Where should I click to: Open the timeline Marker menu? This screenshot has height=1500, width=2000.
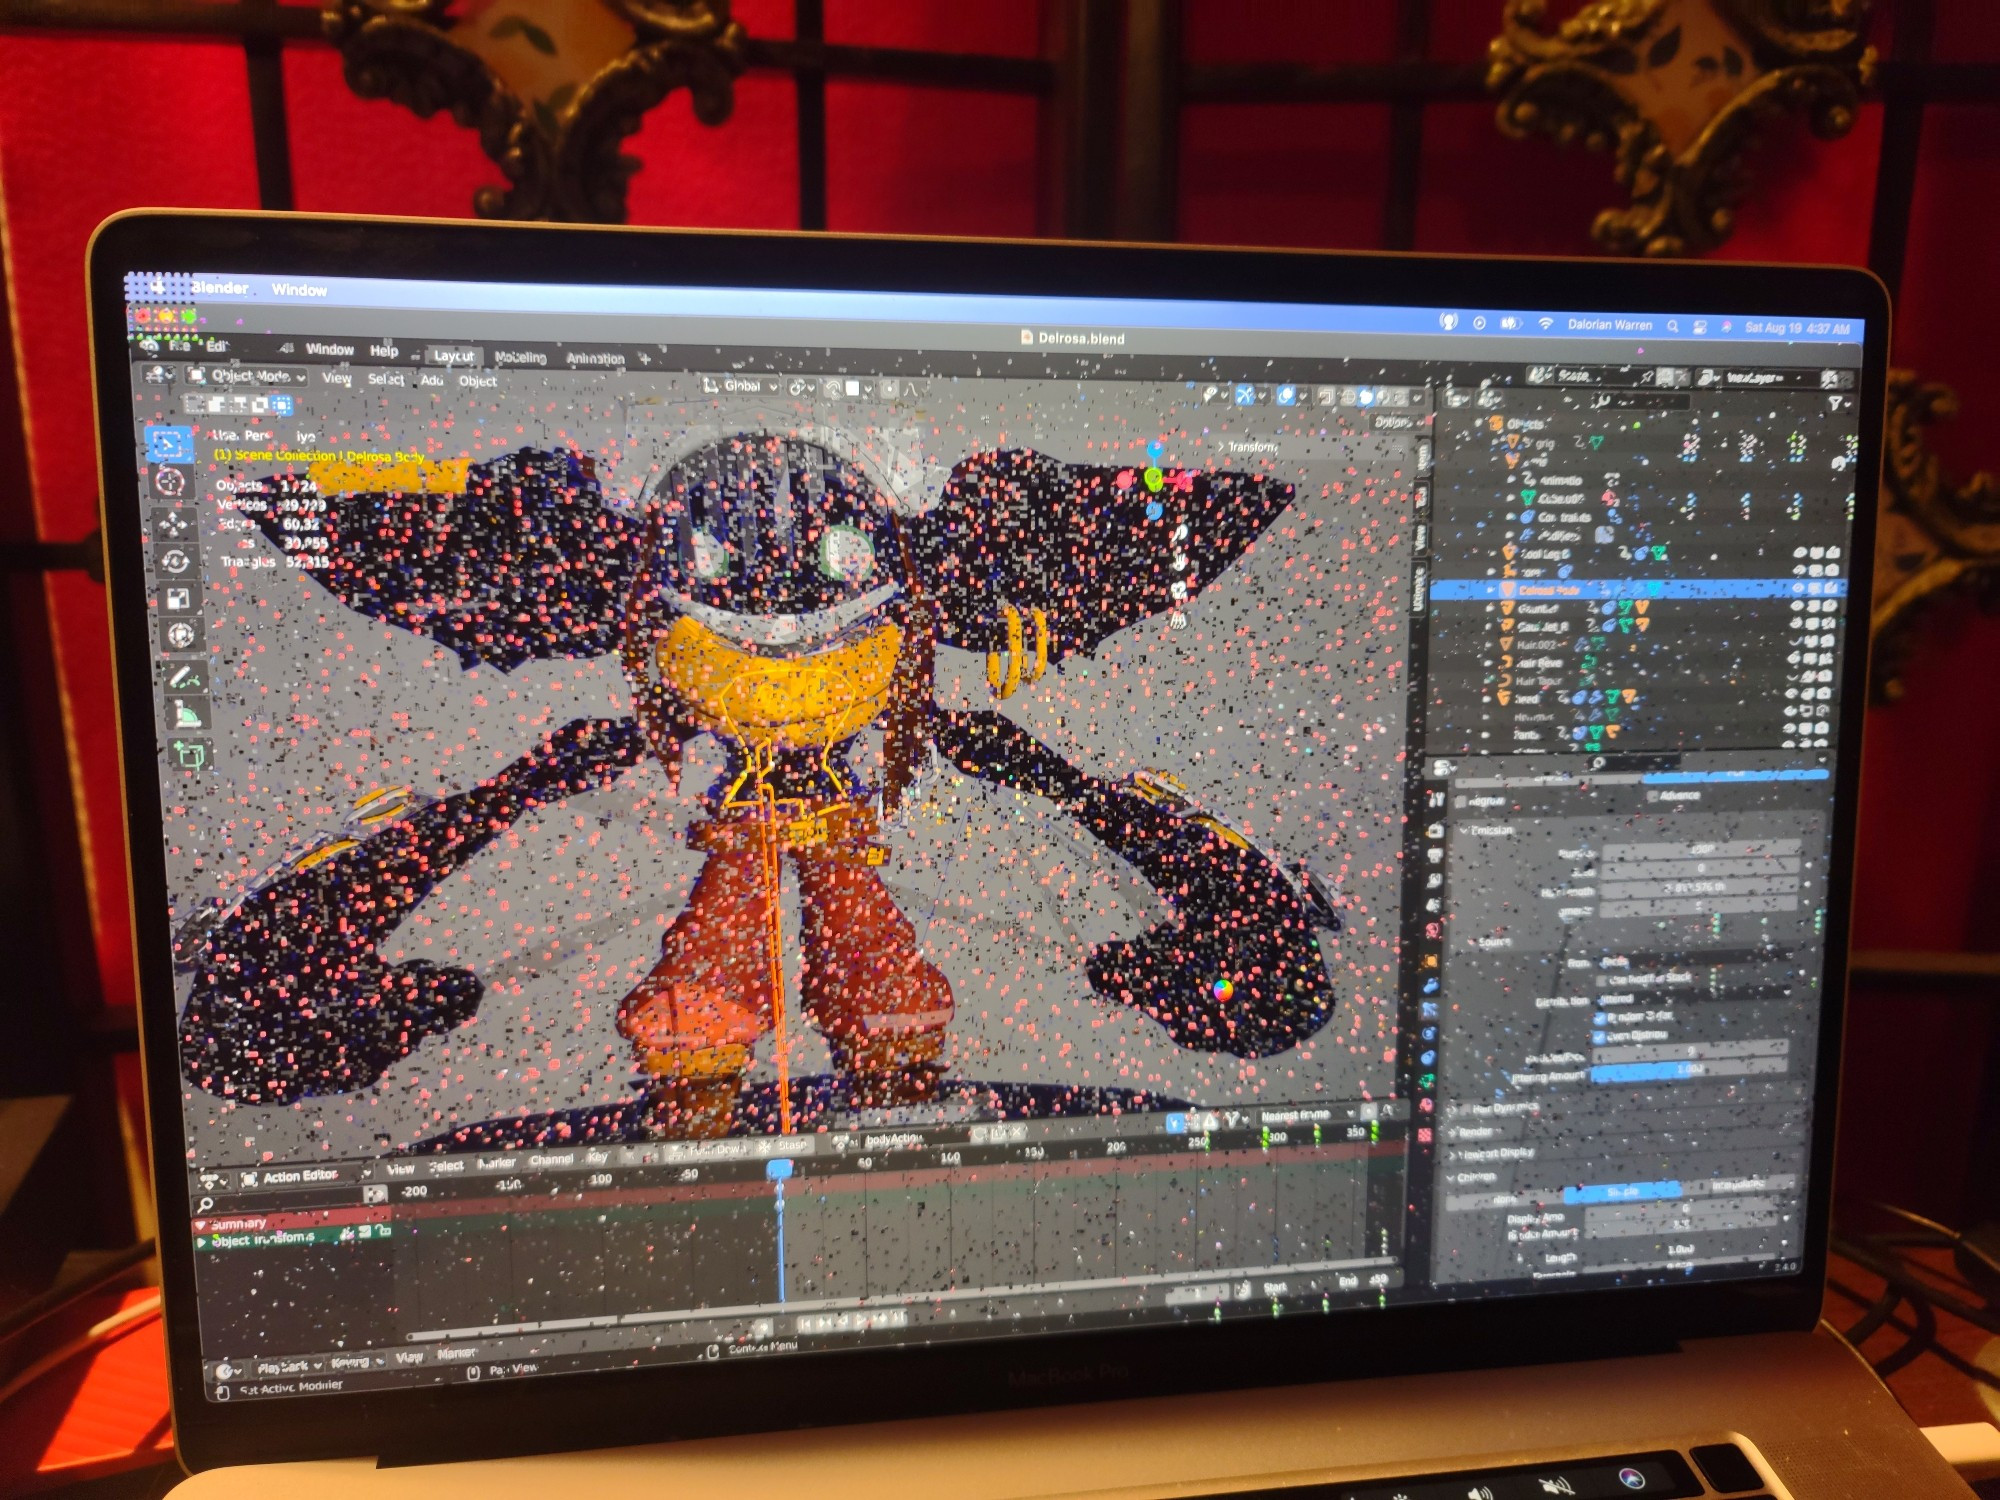pos(456,1353)
